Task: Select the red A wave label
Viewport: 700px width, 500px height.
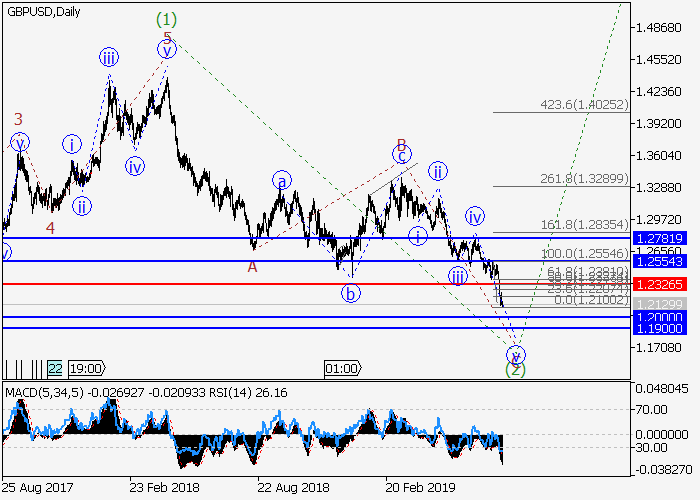Action: [x=252, y=266]
